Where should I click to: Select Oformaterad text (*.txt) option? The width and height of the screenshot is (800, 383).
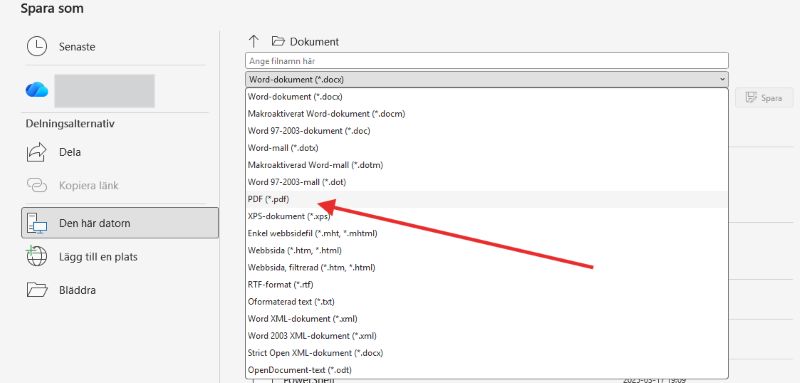tap(487, 301)
